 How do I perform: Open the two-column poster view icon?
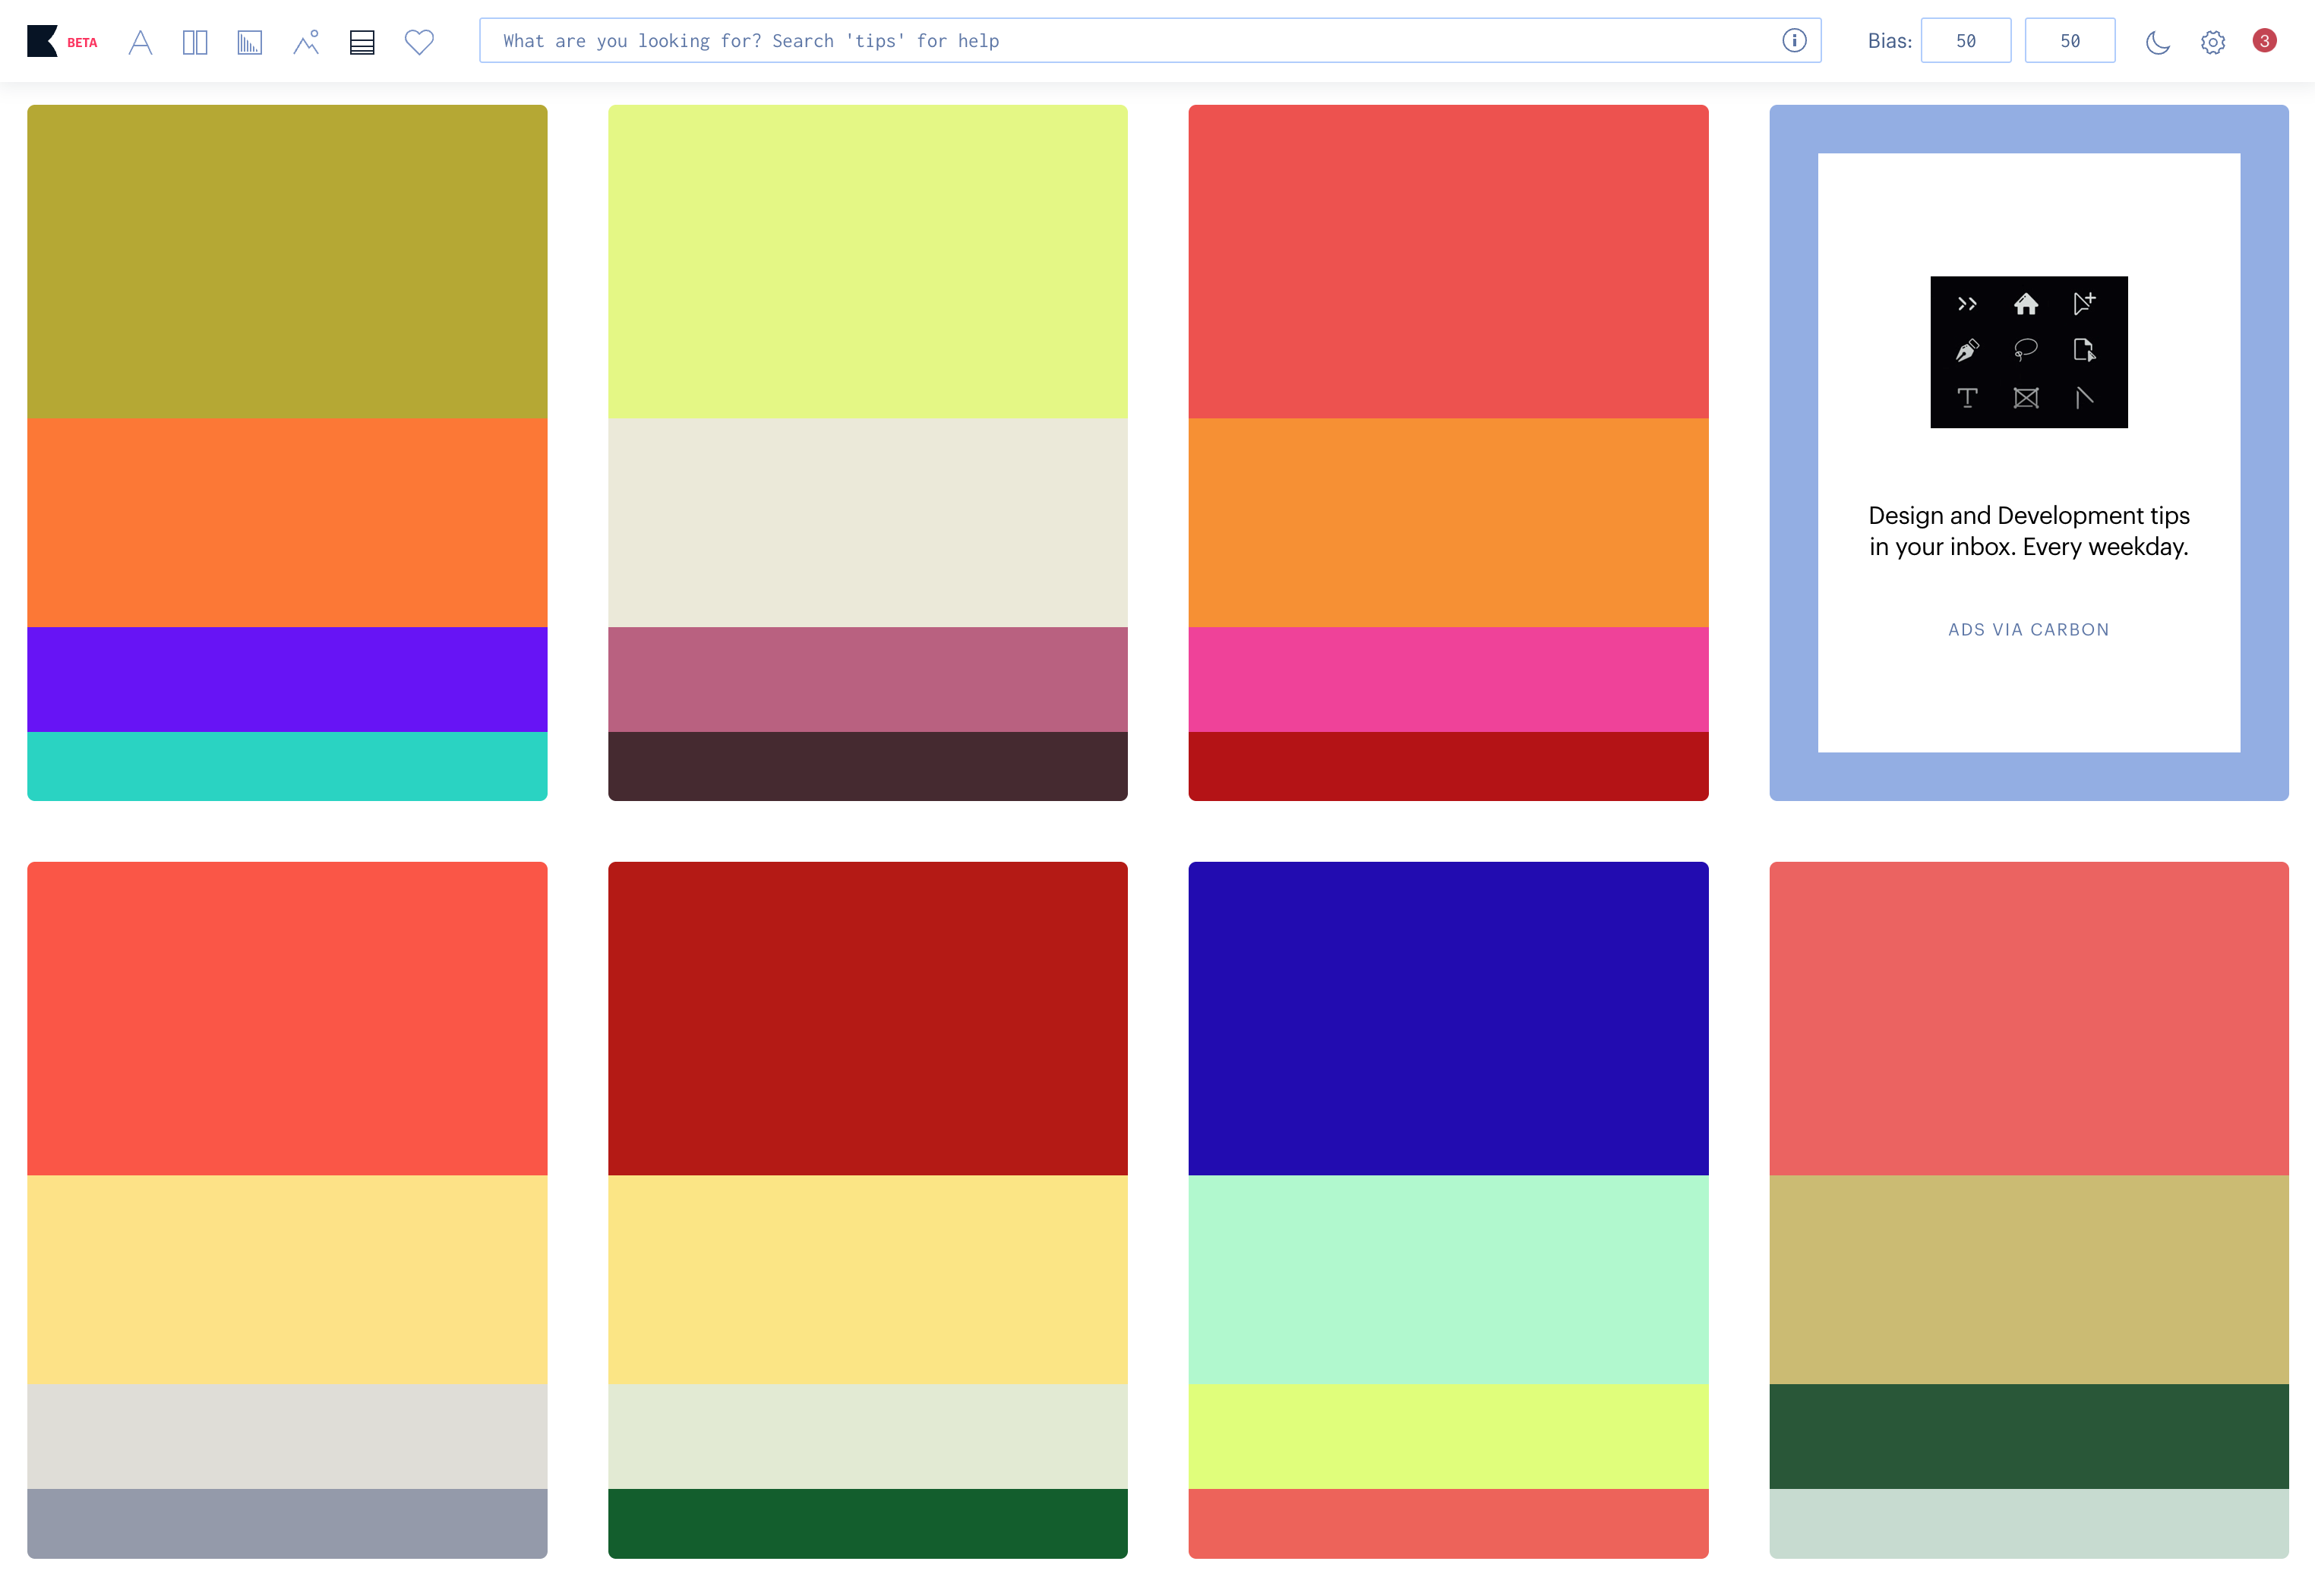[195, 42]
